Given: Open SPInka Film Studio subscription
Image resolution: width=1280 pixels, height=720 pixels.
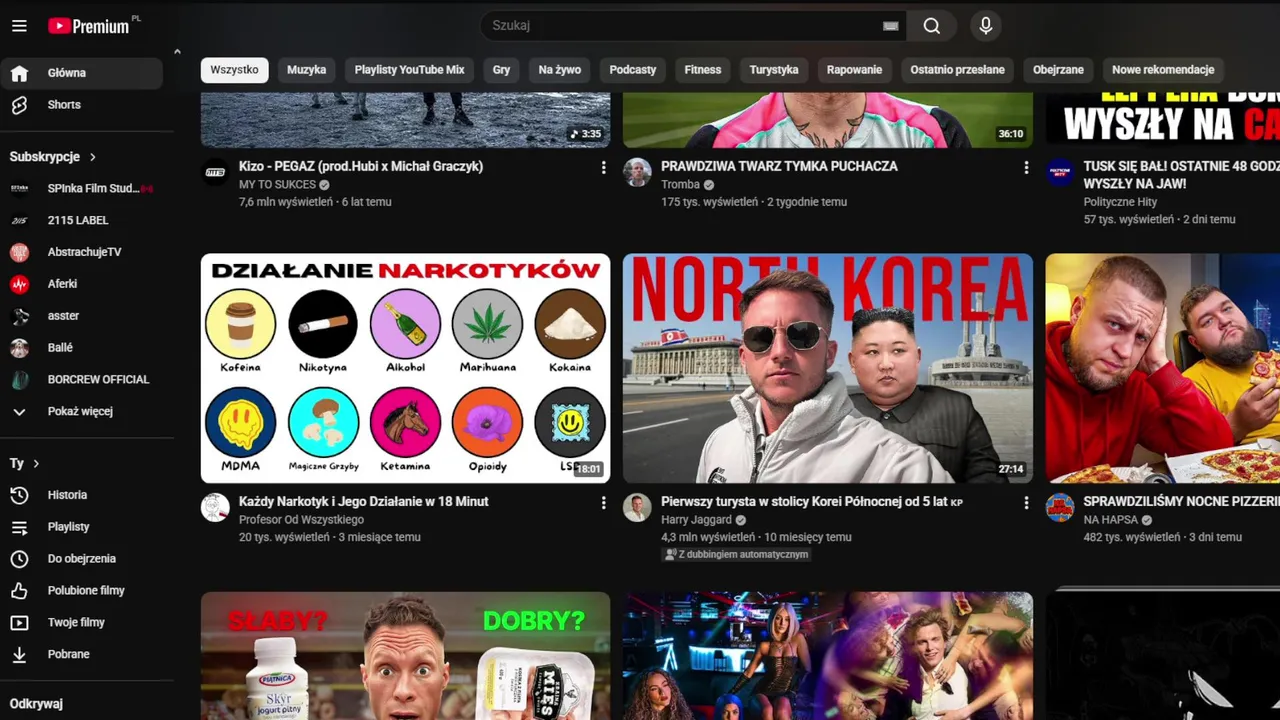Looking at the screenshot, I should 82,188.
